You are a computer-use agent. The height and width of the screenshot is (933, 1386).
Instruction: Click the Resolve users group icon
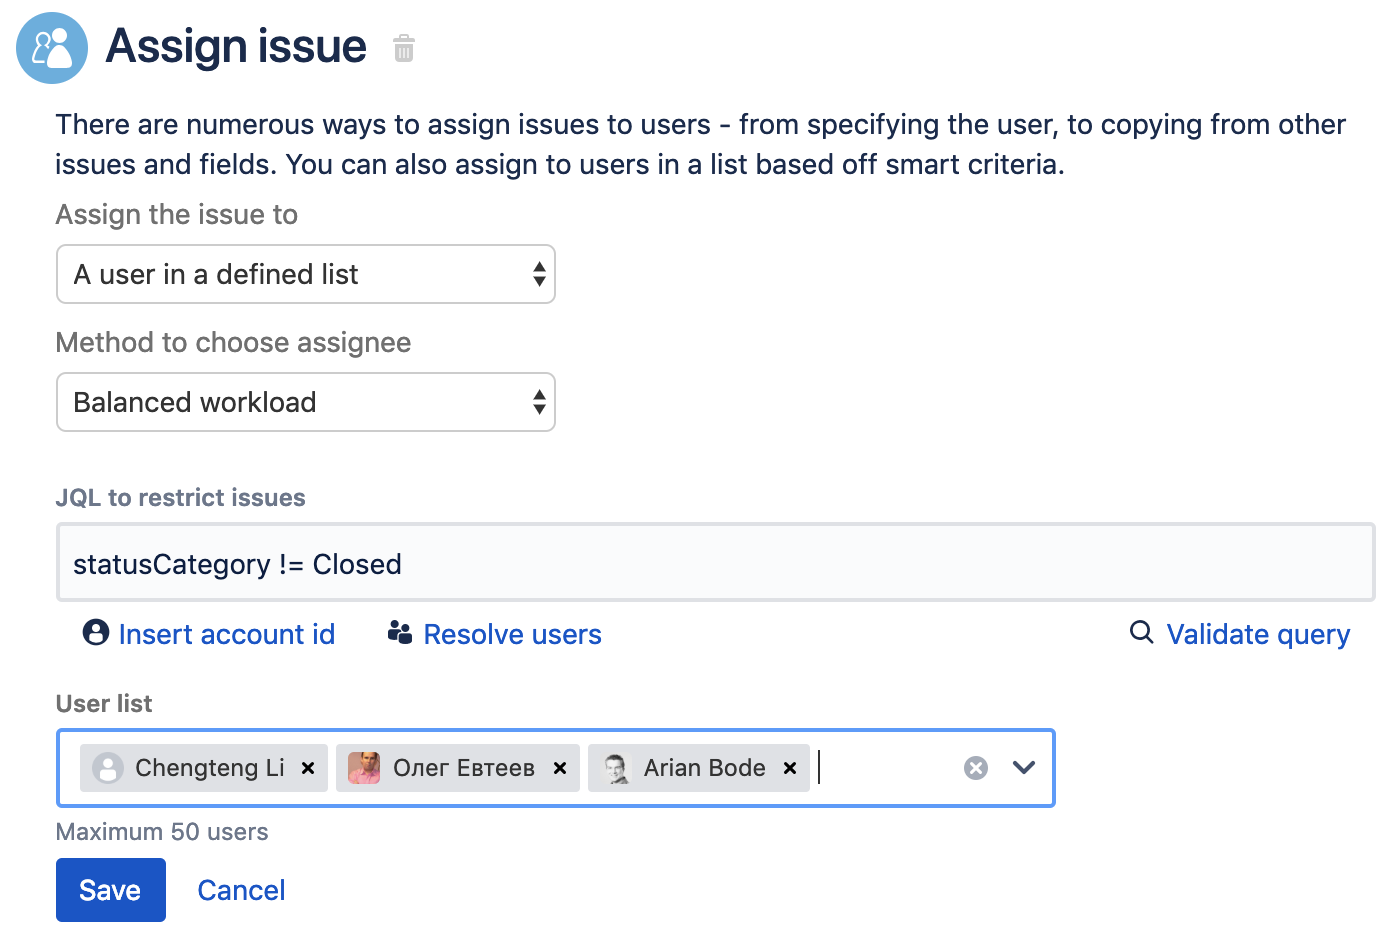click(400, 633)
